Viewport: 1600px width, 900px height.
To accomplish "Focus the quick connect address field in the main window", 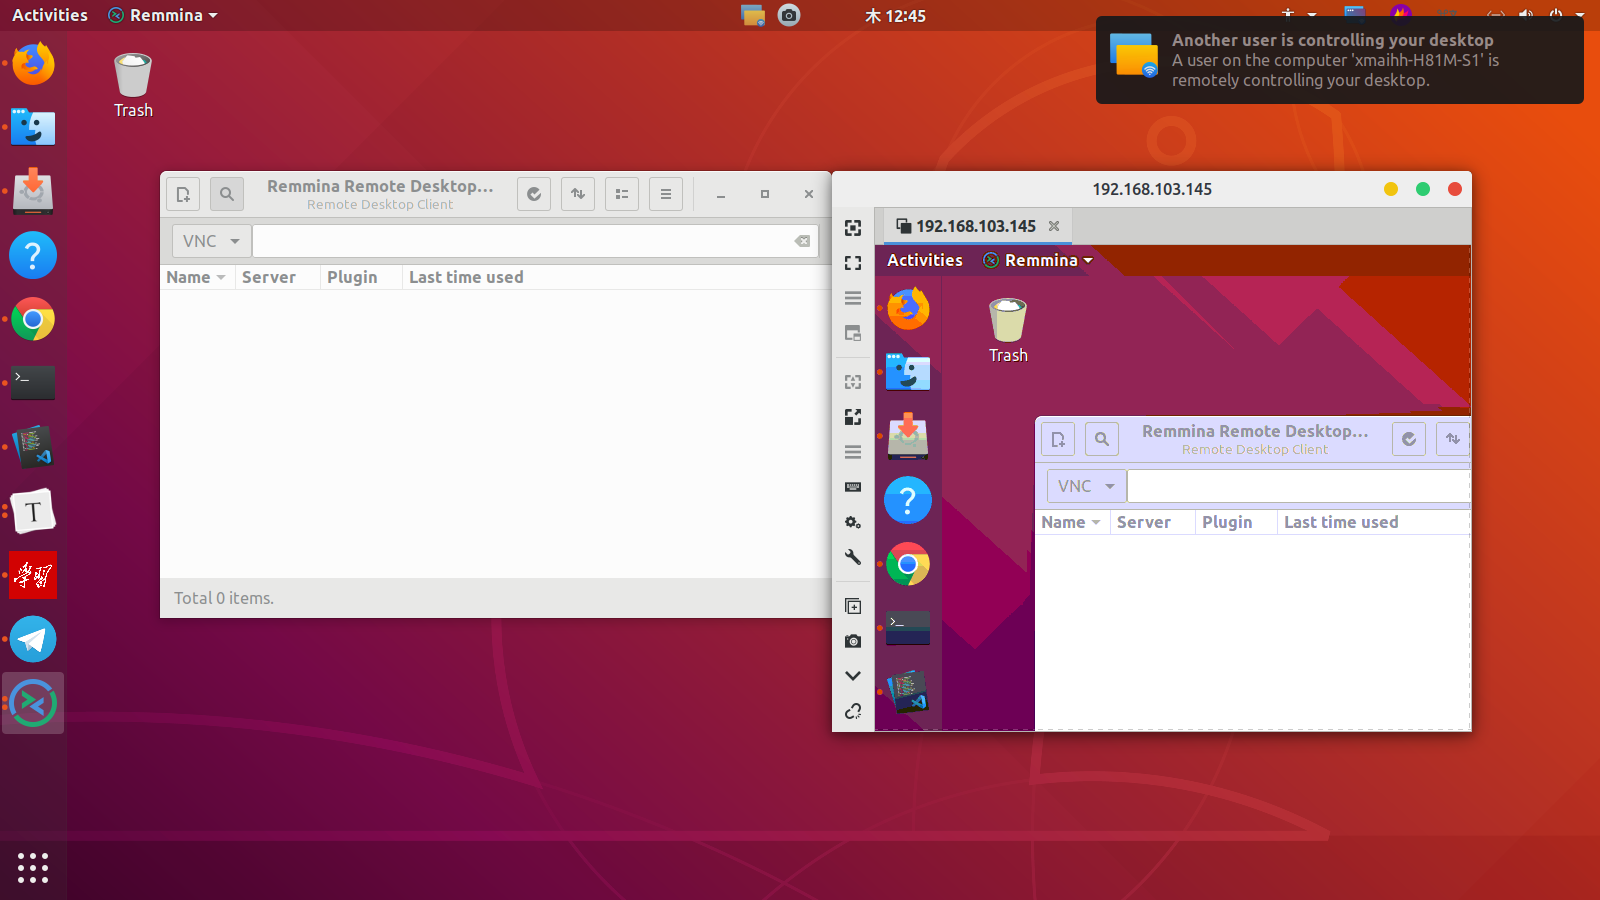I will click(520, 241).
